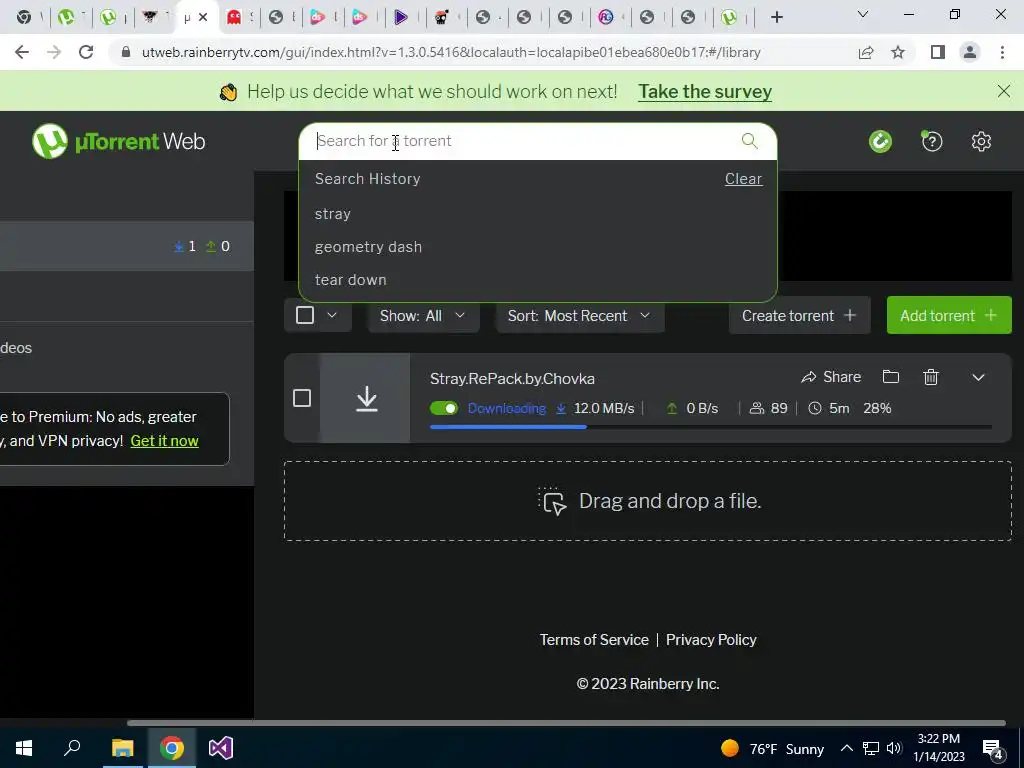1024x768 pixels.
Task: Select 'stray' from search history
Action: coord(332,214)
